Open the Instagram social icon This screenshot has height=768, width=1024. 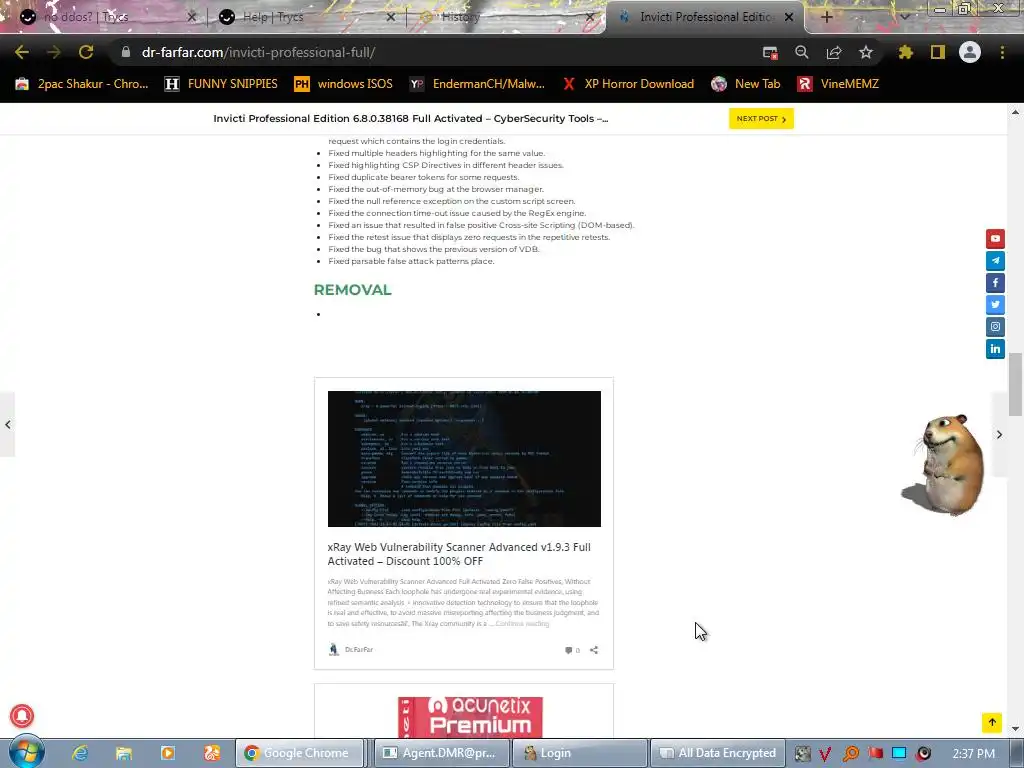coord(995,327)
